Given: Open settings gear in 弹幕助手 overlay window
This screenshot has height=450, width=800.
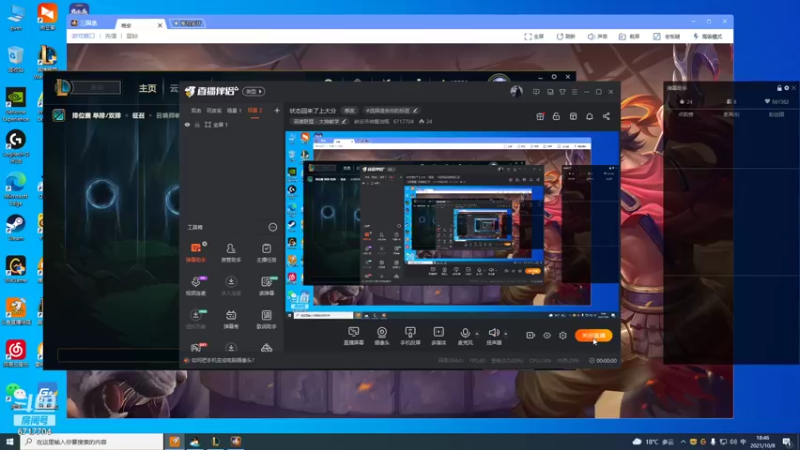Looking at the screenshot, I should click(786, 88).
